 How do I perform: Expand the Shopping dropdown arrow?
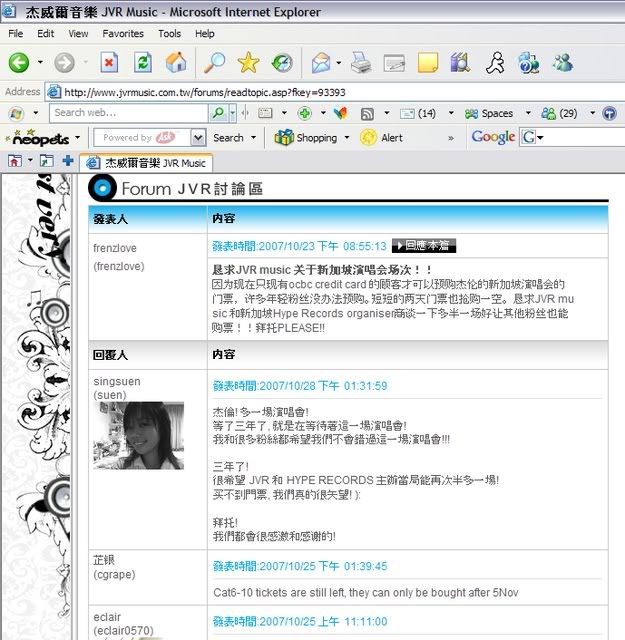coord(347,138)
